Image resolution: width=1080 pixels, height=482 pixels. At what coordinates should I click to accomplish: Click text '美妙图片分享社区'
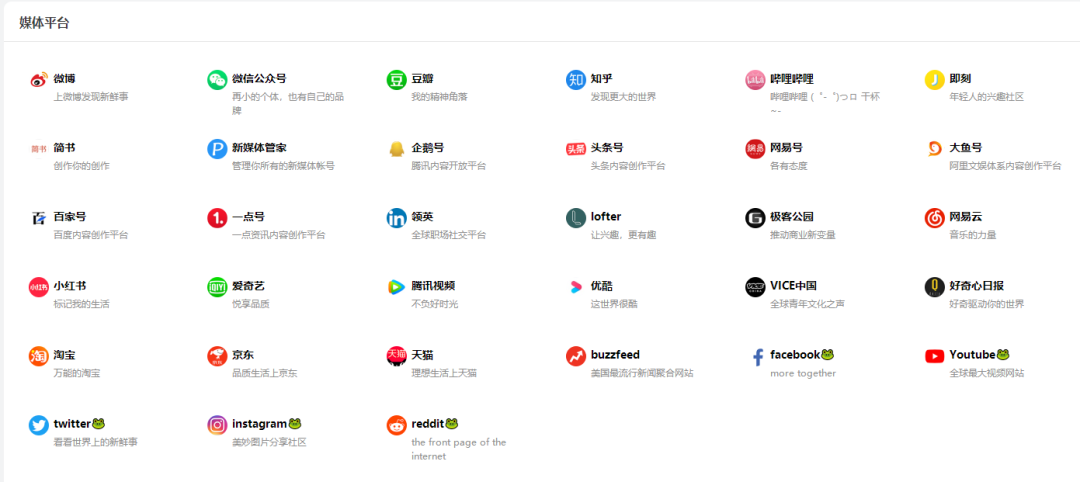click(x=269, y=442)
